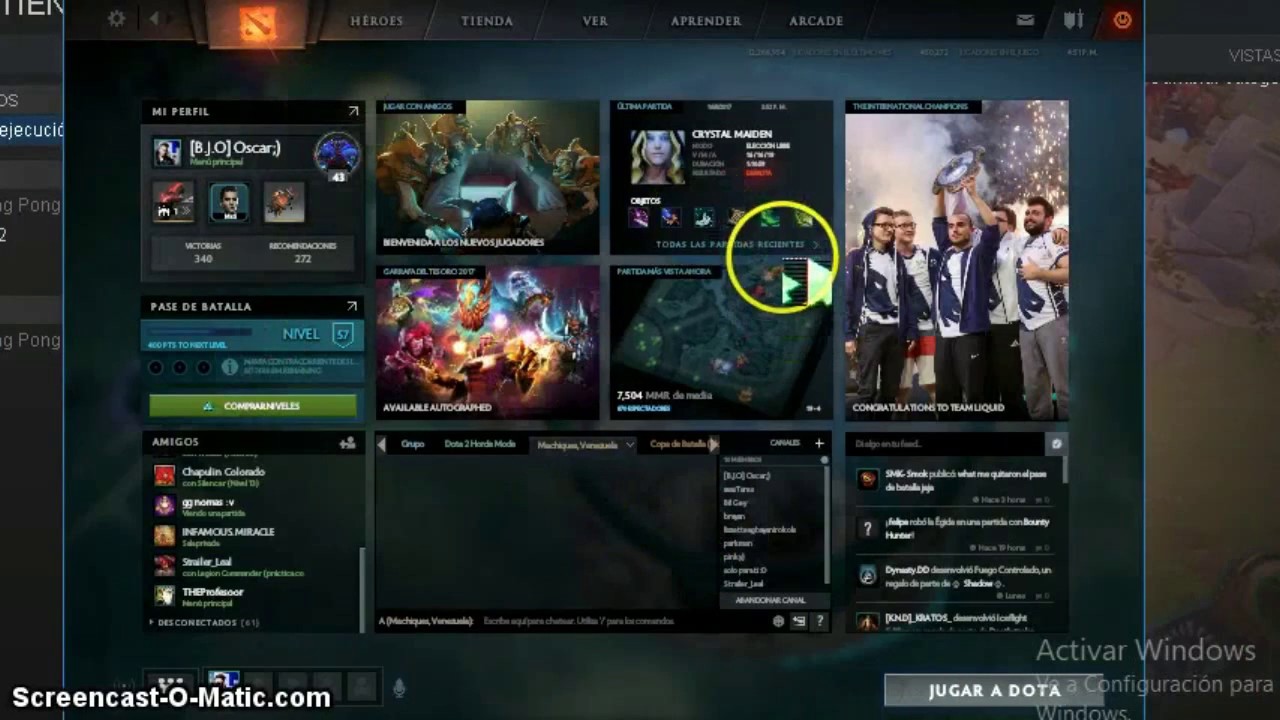Select the player card showcase slot
Image resolution: width=1280 pixels, height=720 pixels.
(229, 202)
